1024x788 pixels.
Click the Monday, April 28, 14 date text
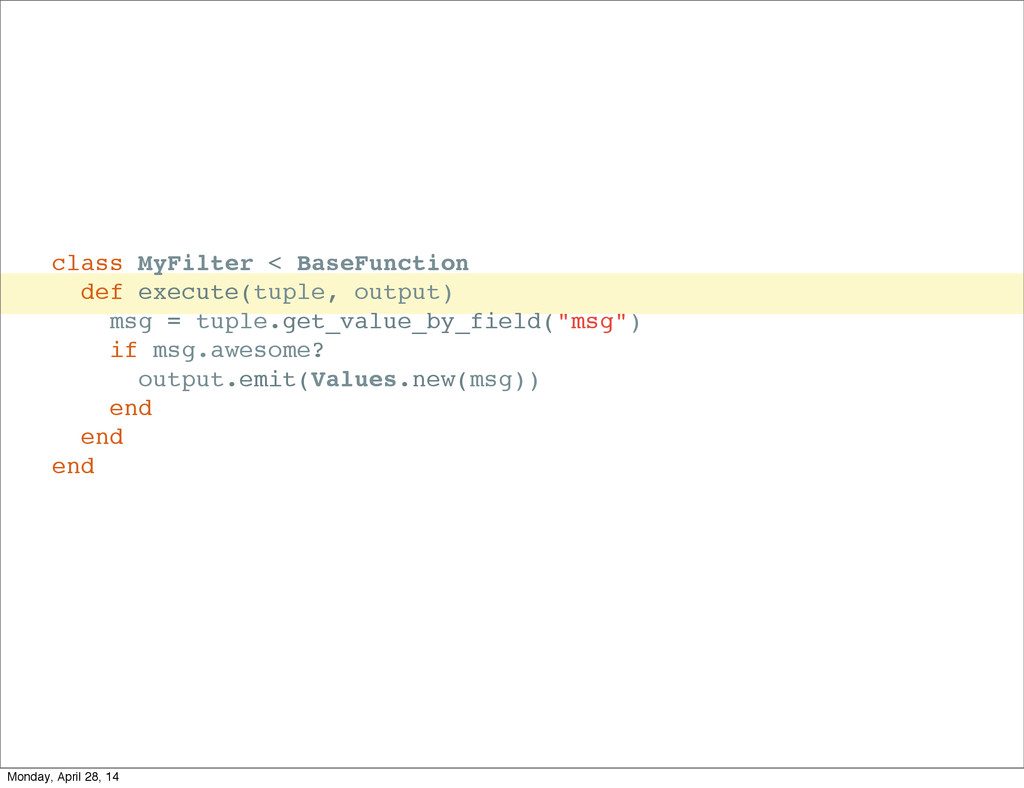pyautogui.click(x=61, y=777)
